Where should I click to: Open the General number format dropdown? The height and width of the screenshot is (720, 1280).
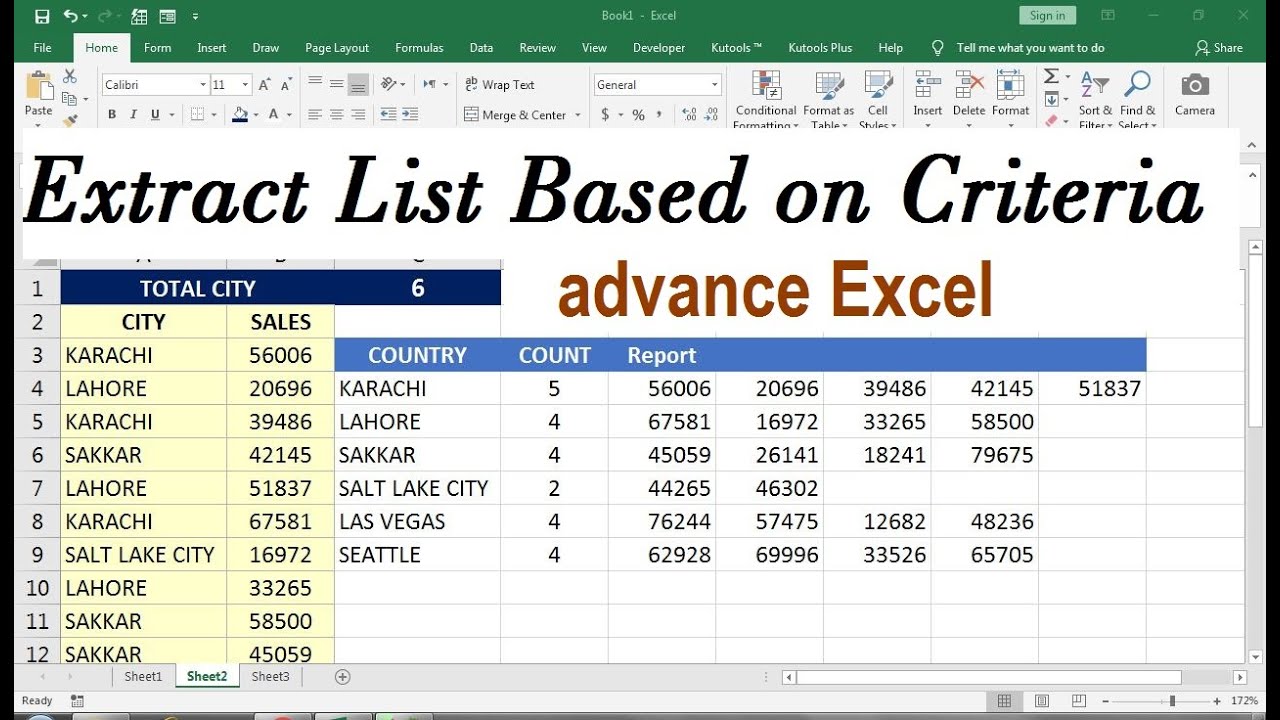click(x=715, y=85)
